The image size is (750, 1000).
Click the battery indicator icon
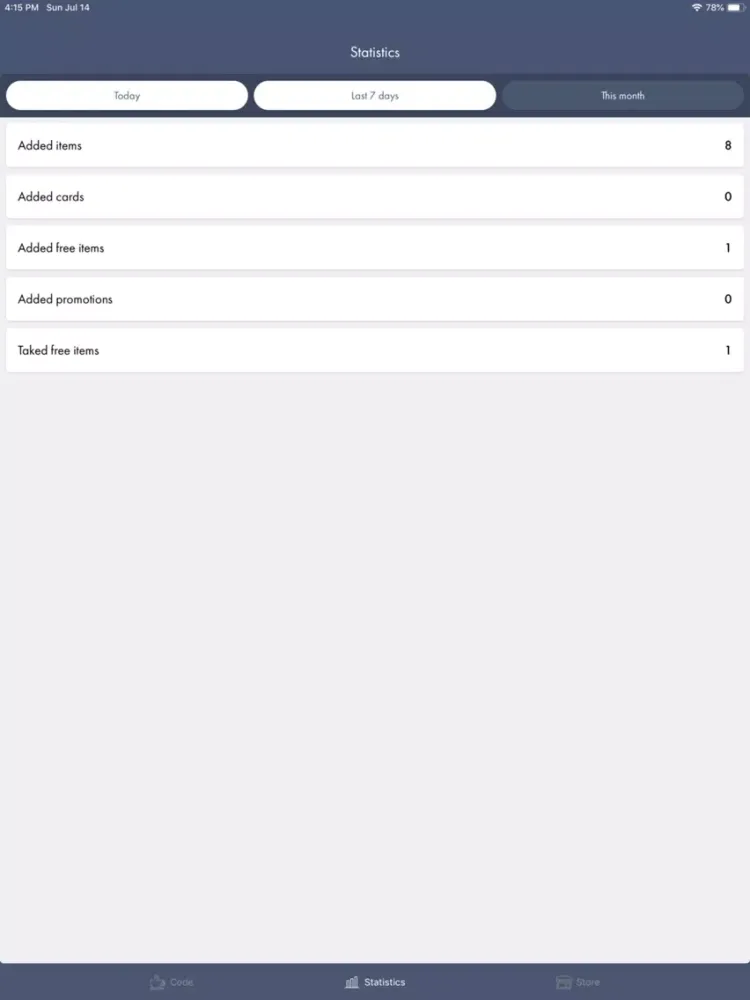point(737,8)
